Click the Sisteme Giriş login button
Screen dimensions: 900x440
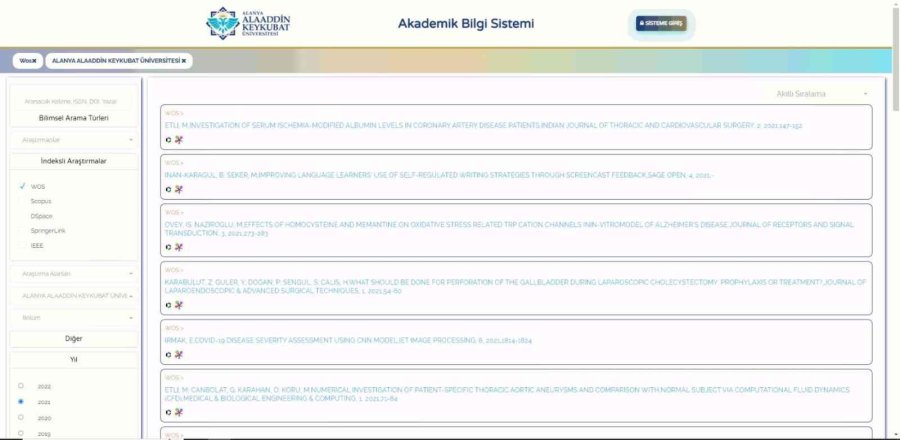coord(662,23)
